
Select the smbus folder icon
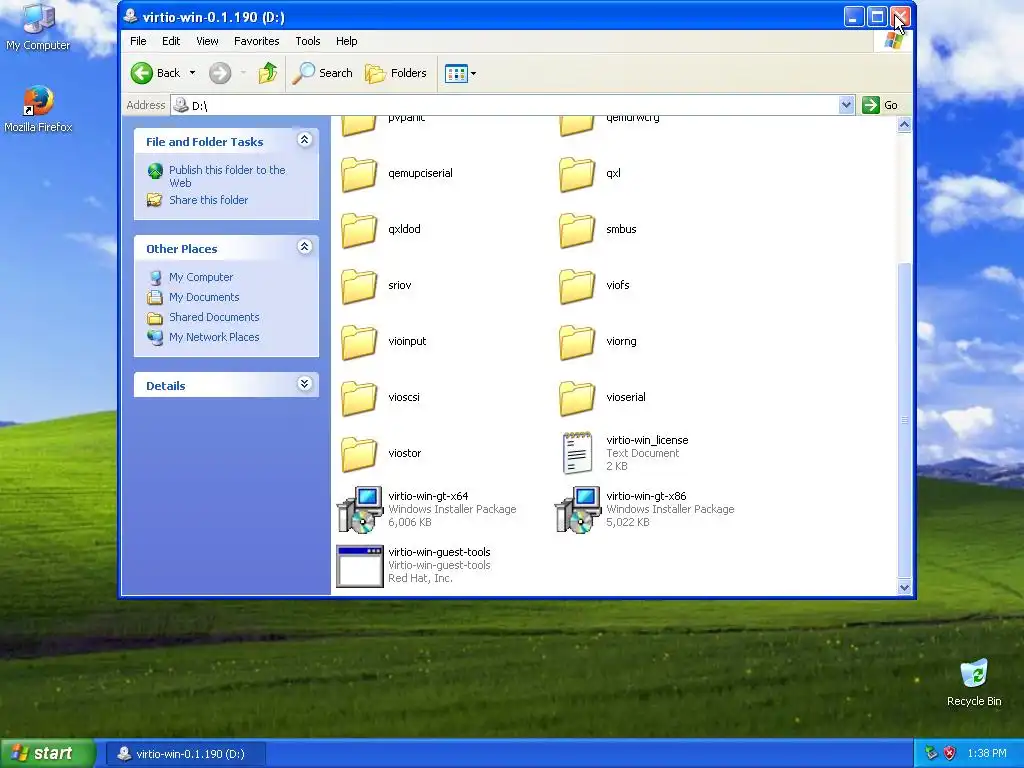pos(577,231)
